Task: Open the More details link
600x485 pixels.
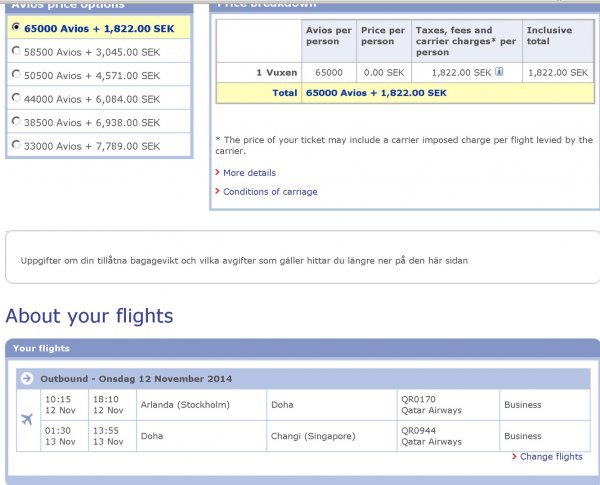Action: (249, 173)
